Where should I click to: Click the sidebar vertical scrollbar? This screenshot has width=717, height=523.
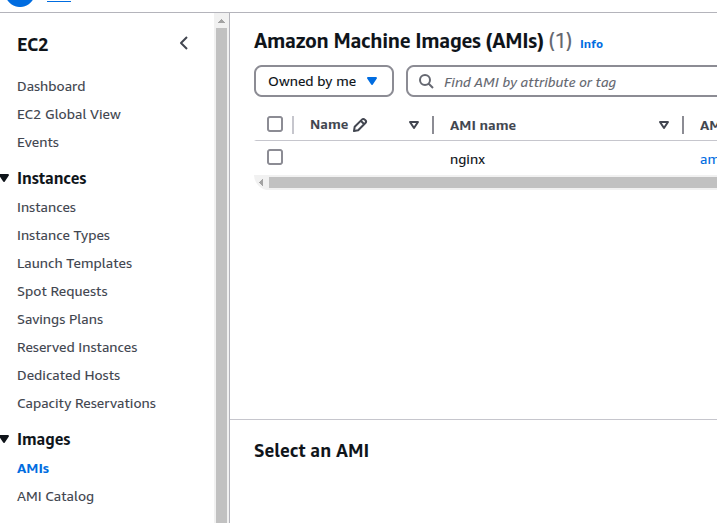(221, 276)
